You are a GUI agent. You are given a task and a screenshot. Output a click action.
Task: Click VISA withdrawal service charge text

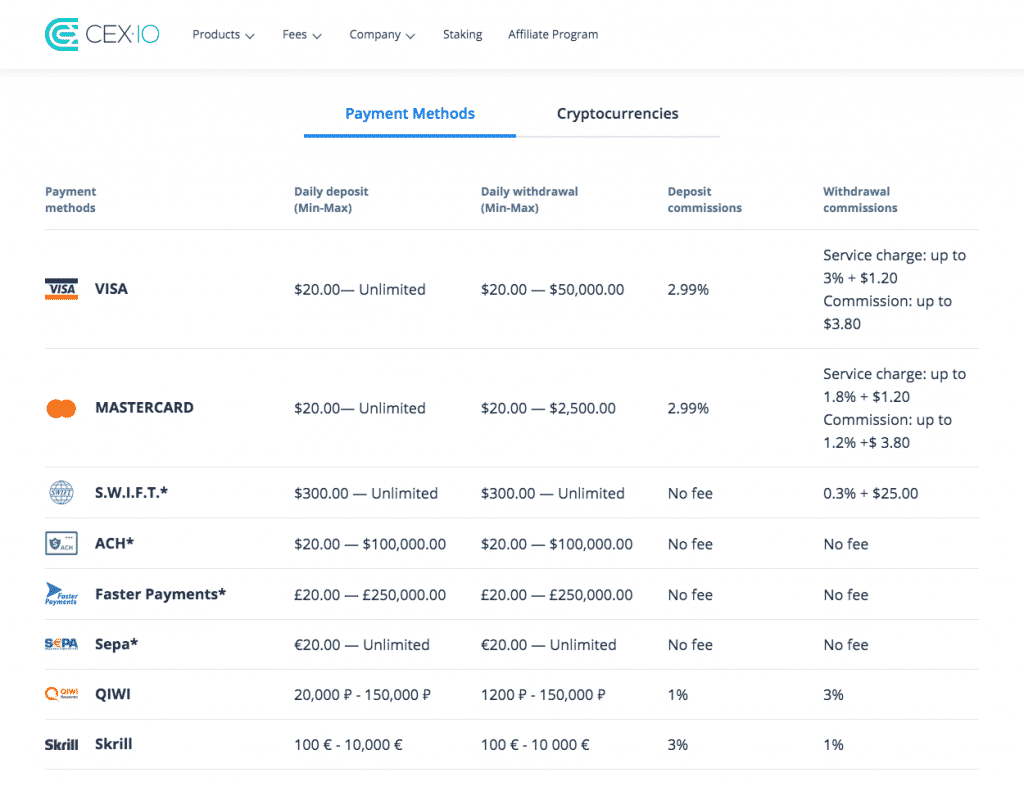tap(894, 267)
